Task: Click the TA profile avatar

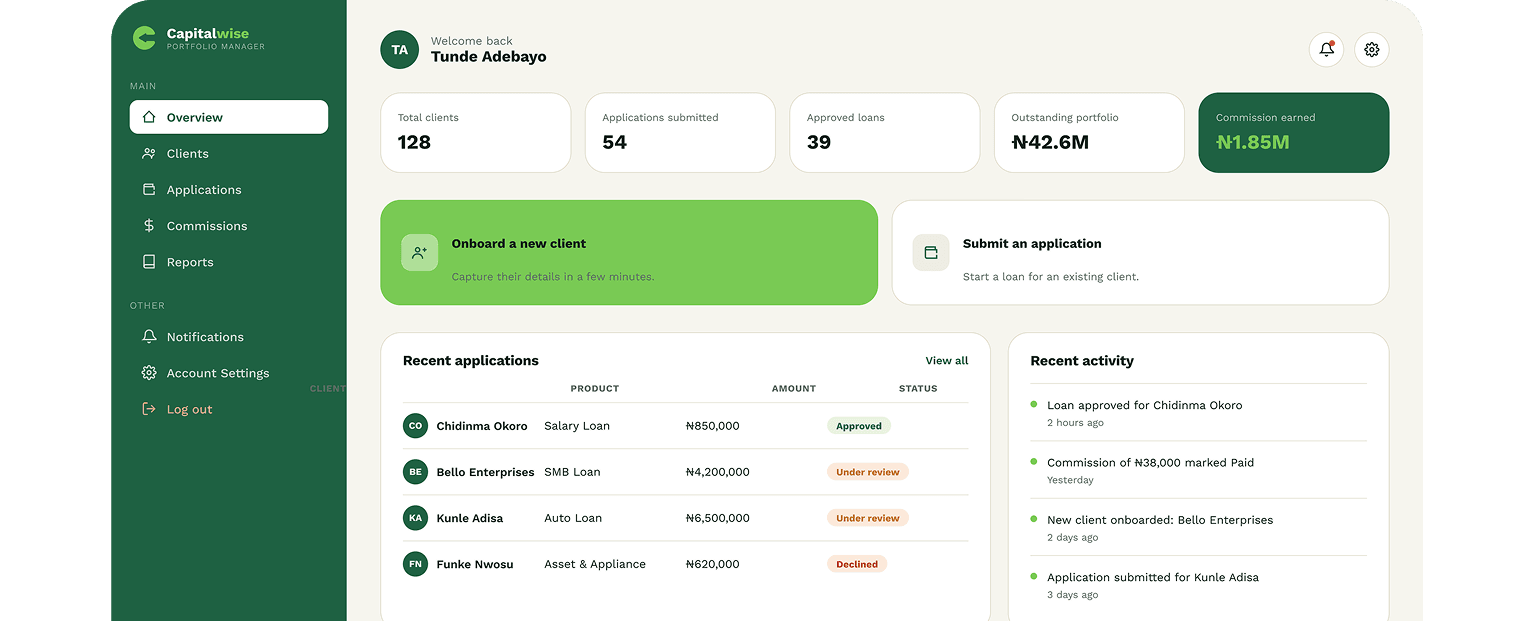Action: click(x=400, y=50)
